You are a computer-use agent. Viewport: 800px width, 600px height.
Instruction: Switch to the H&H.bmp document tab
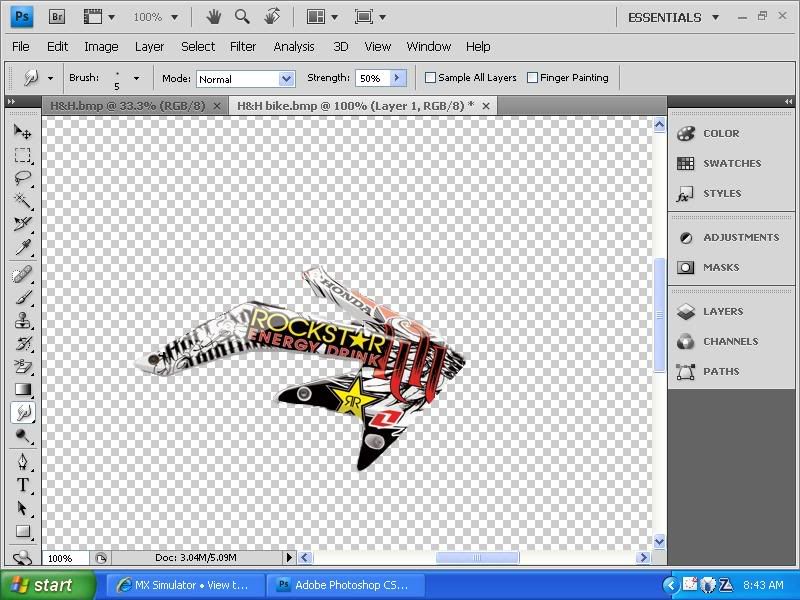pyautogui.click(x=128, y=106)
